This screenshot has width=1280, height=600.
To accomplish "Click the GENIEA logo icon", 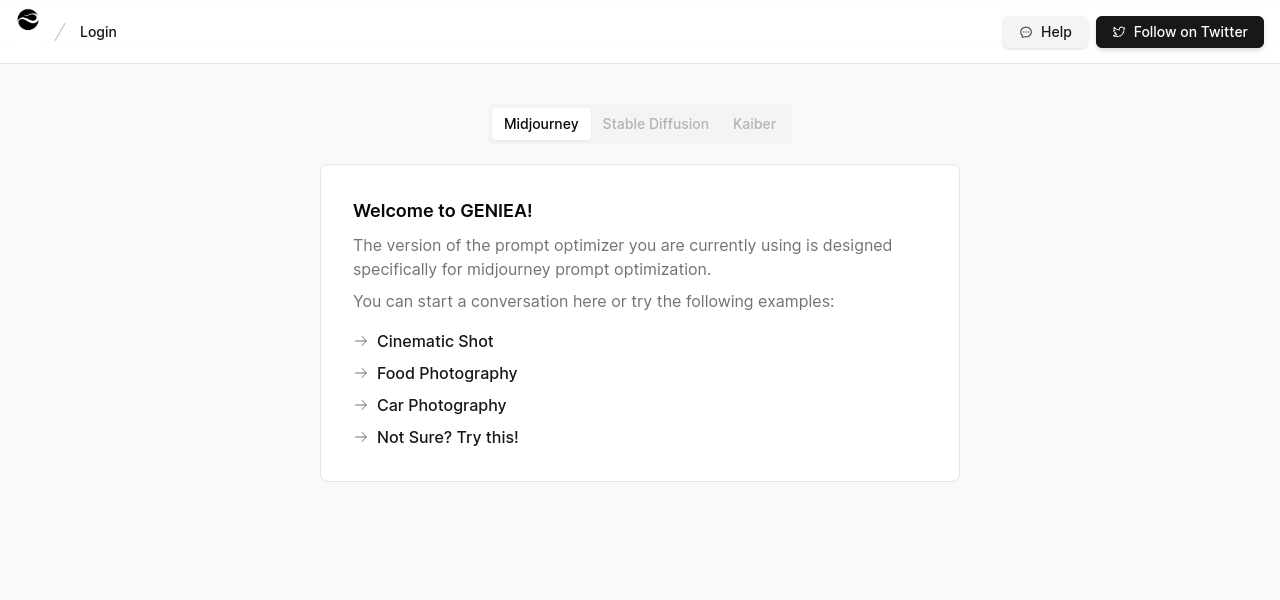I will pyautogui.click(x=28, y=20).
